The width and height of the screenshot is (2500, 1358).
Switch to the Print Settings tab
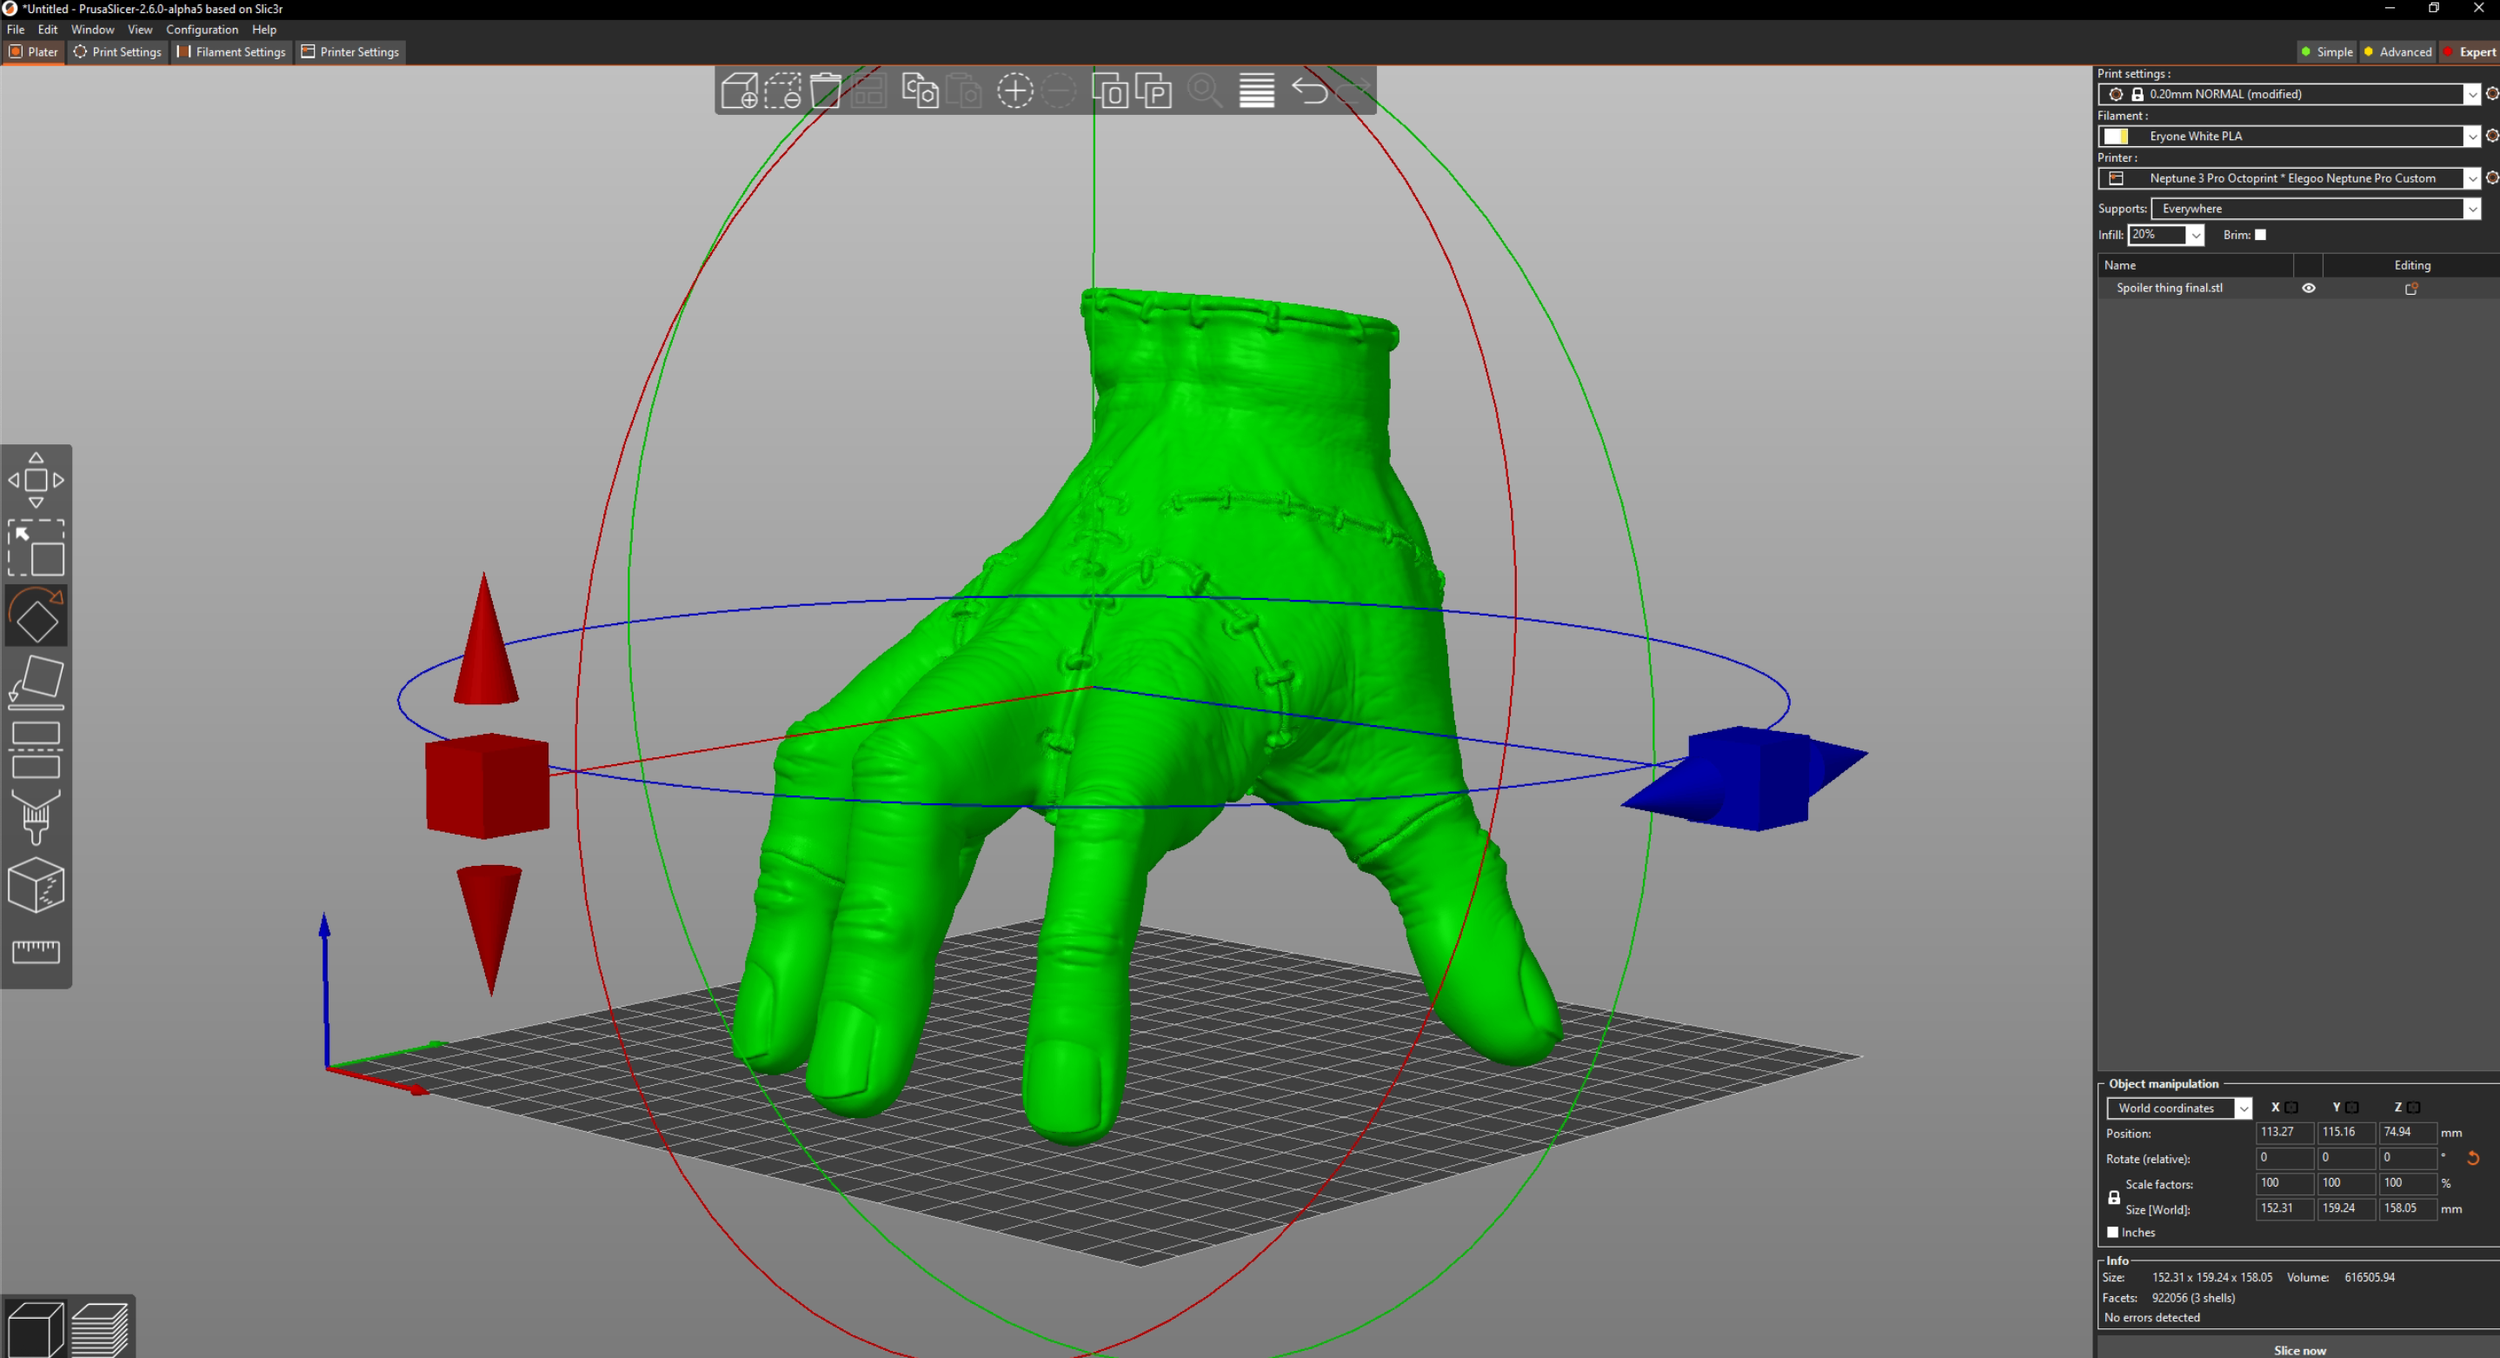click(117, 52)
